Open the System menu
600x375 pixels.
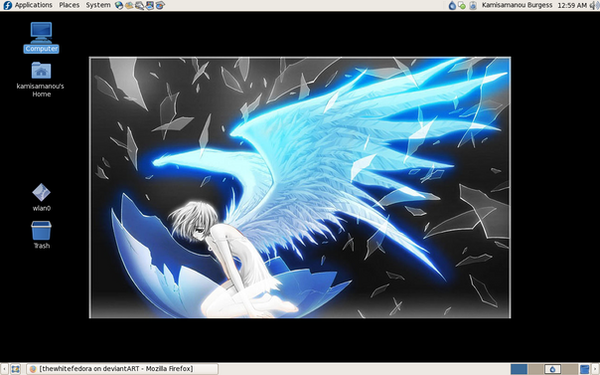98,5
